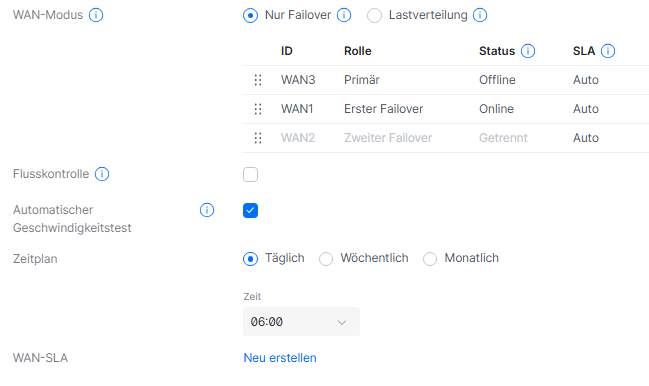Click drag handle of WAN1 row

point(258,109)
